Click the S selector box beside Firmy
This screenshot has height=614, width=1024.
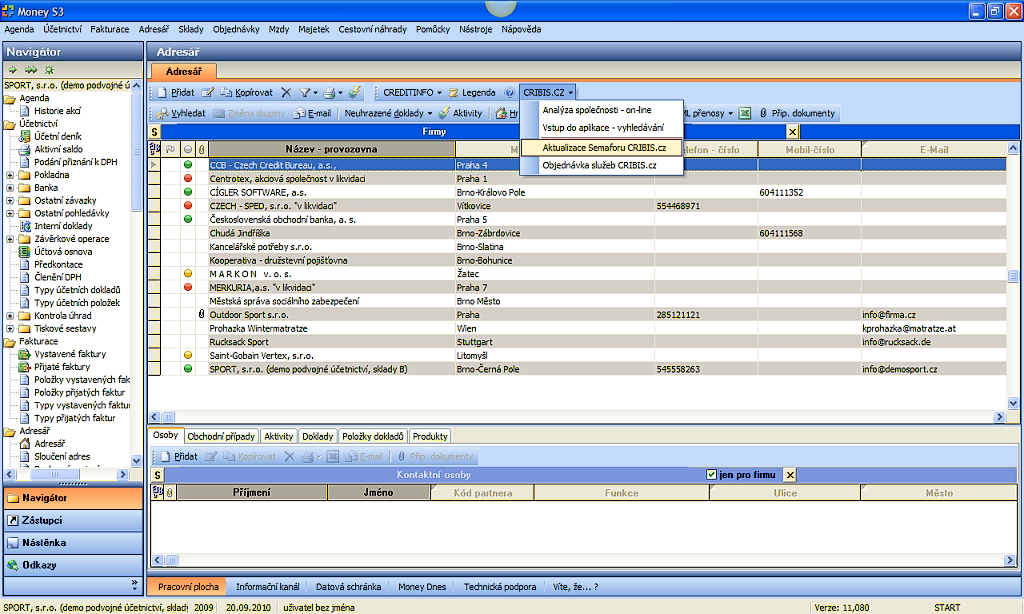click(155, 131)
